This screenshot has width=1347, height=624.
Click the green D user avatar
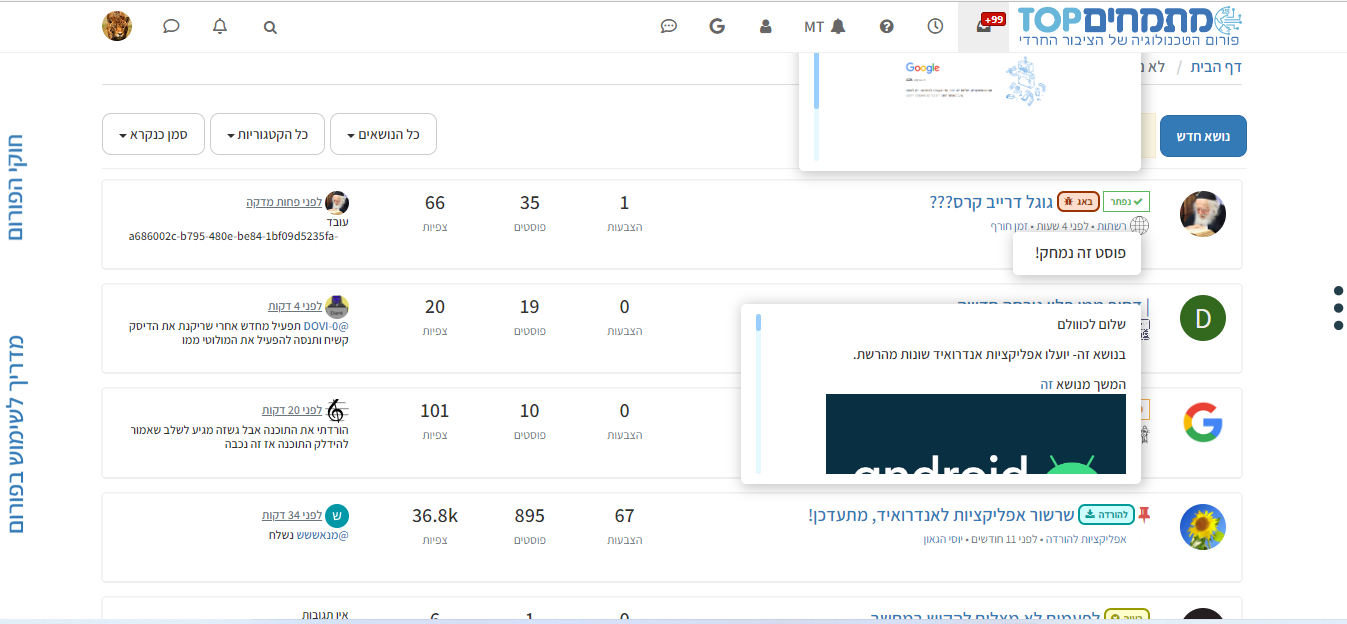point(1203,318)
